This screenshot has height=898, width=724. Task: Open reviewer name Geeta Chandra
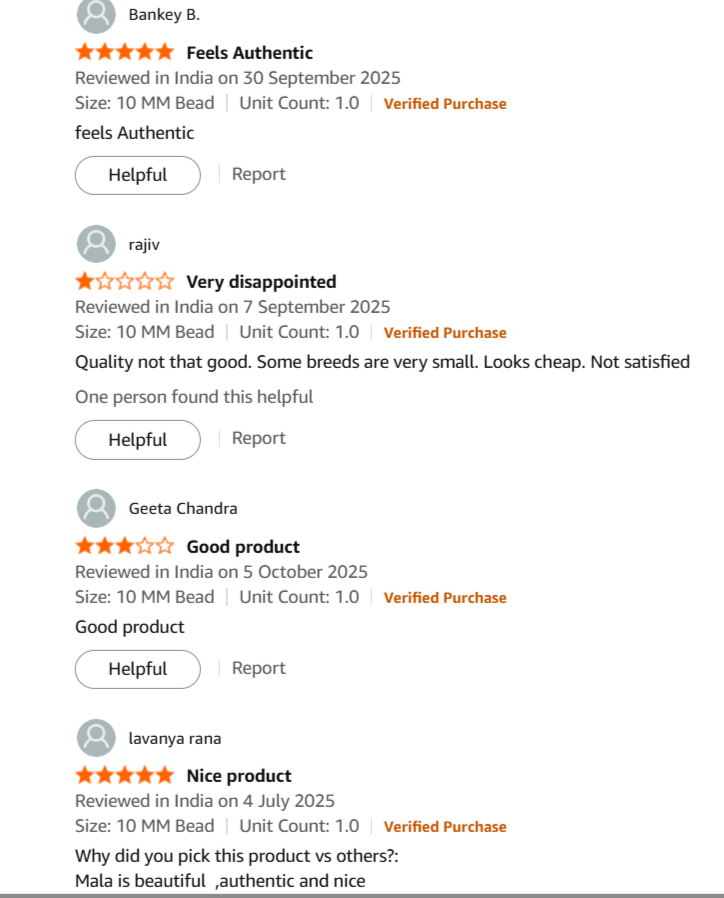(x=183, y=509)
